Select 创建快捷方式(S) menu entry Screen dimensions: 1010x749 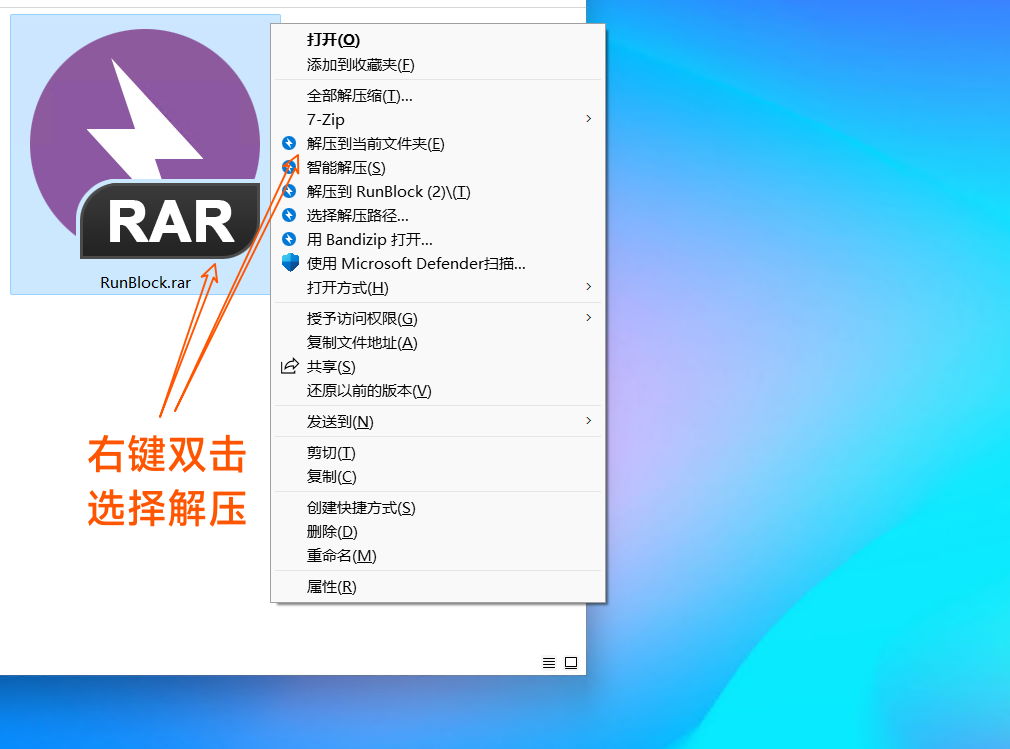438,507
